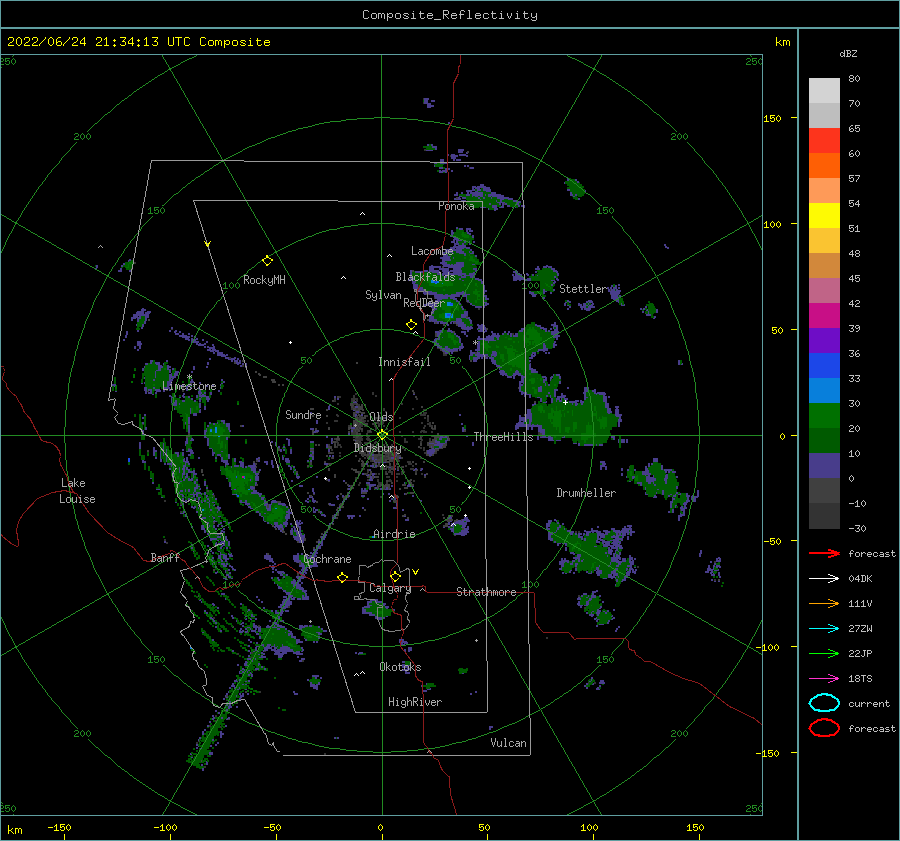Click the Calgary city label

click(390, 588)
